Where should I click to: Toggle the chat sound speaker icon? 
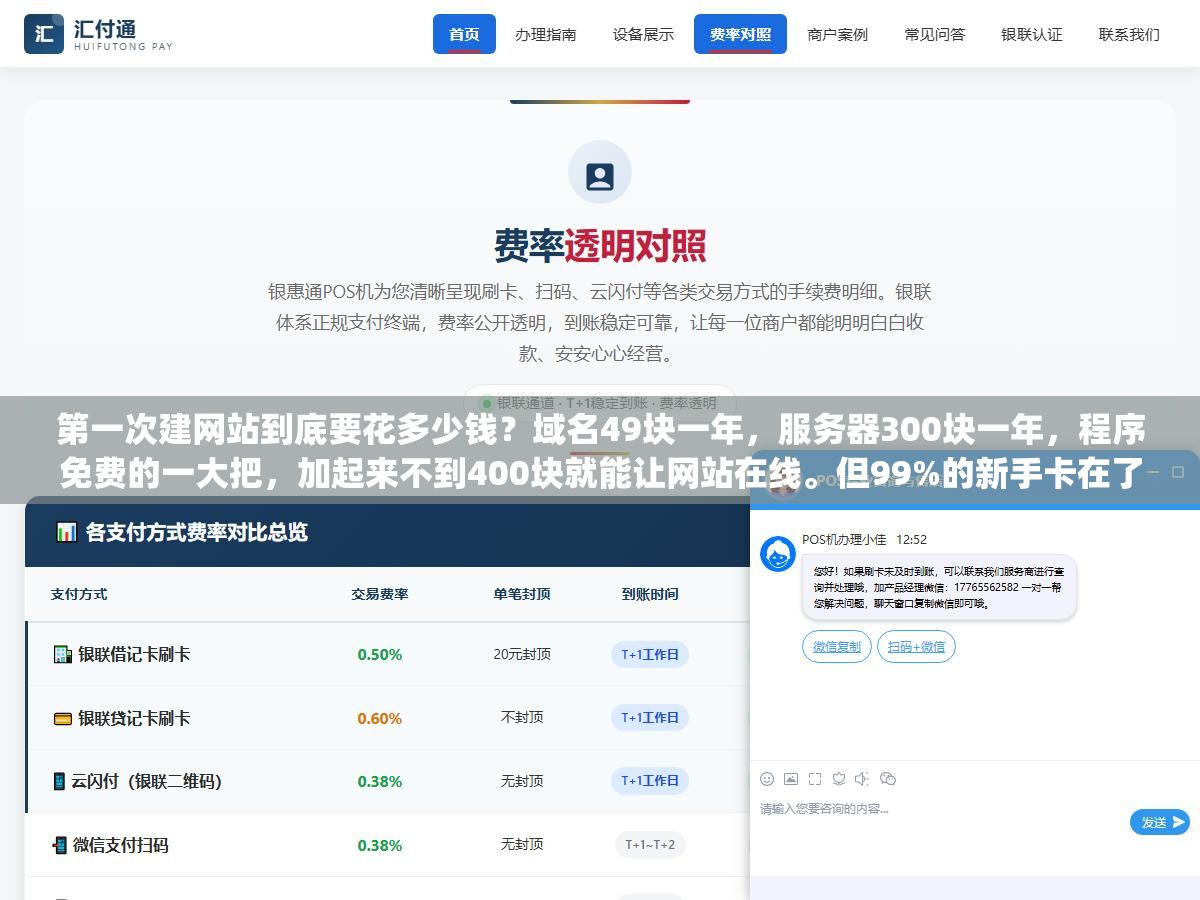click(x=862, y=778)
